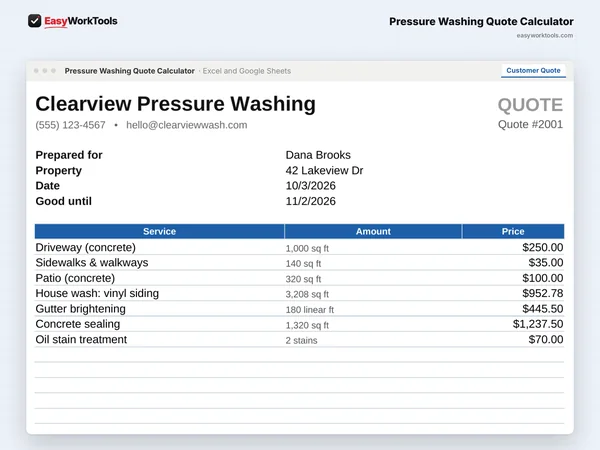The width and height of the screenshot is (600, 450).
Task: Click the $250.00 price cell
Action: [513, 247]
